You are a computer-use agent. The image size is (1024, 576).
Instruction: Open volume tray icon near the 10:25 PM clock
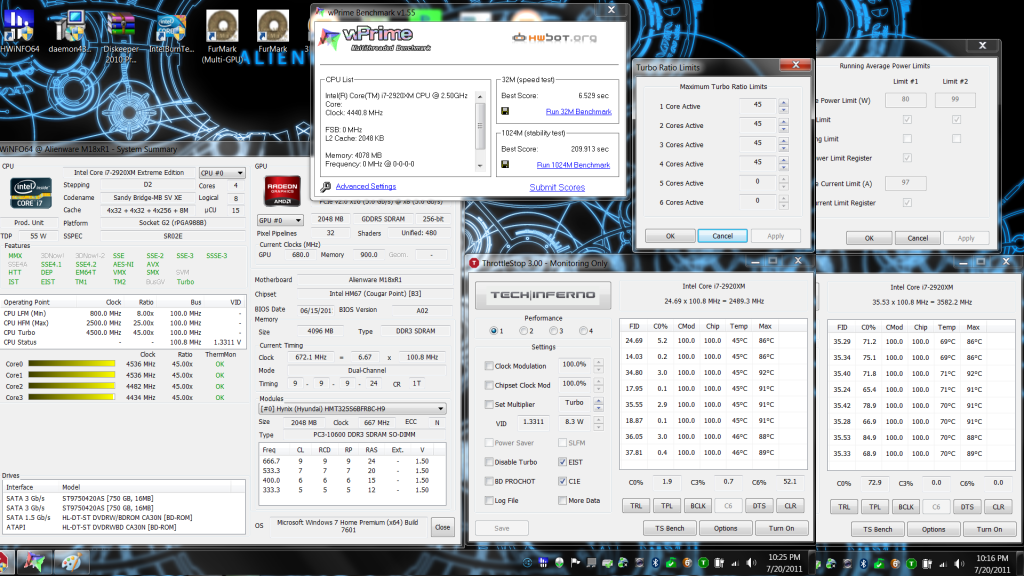pyautogui.click(x=751, y=562)
